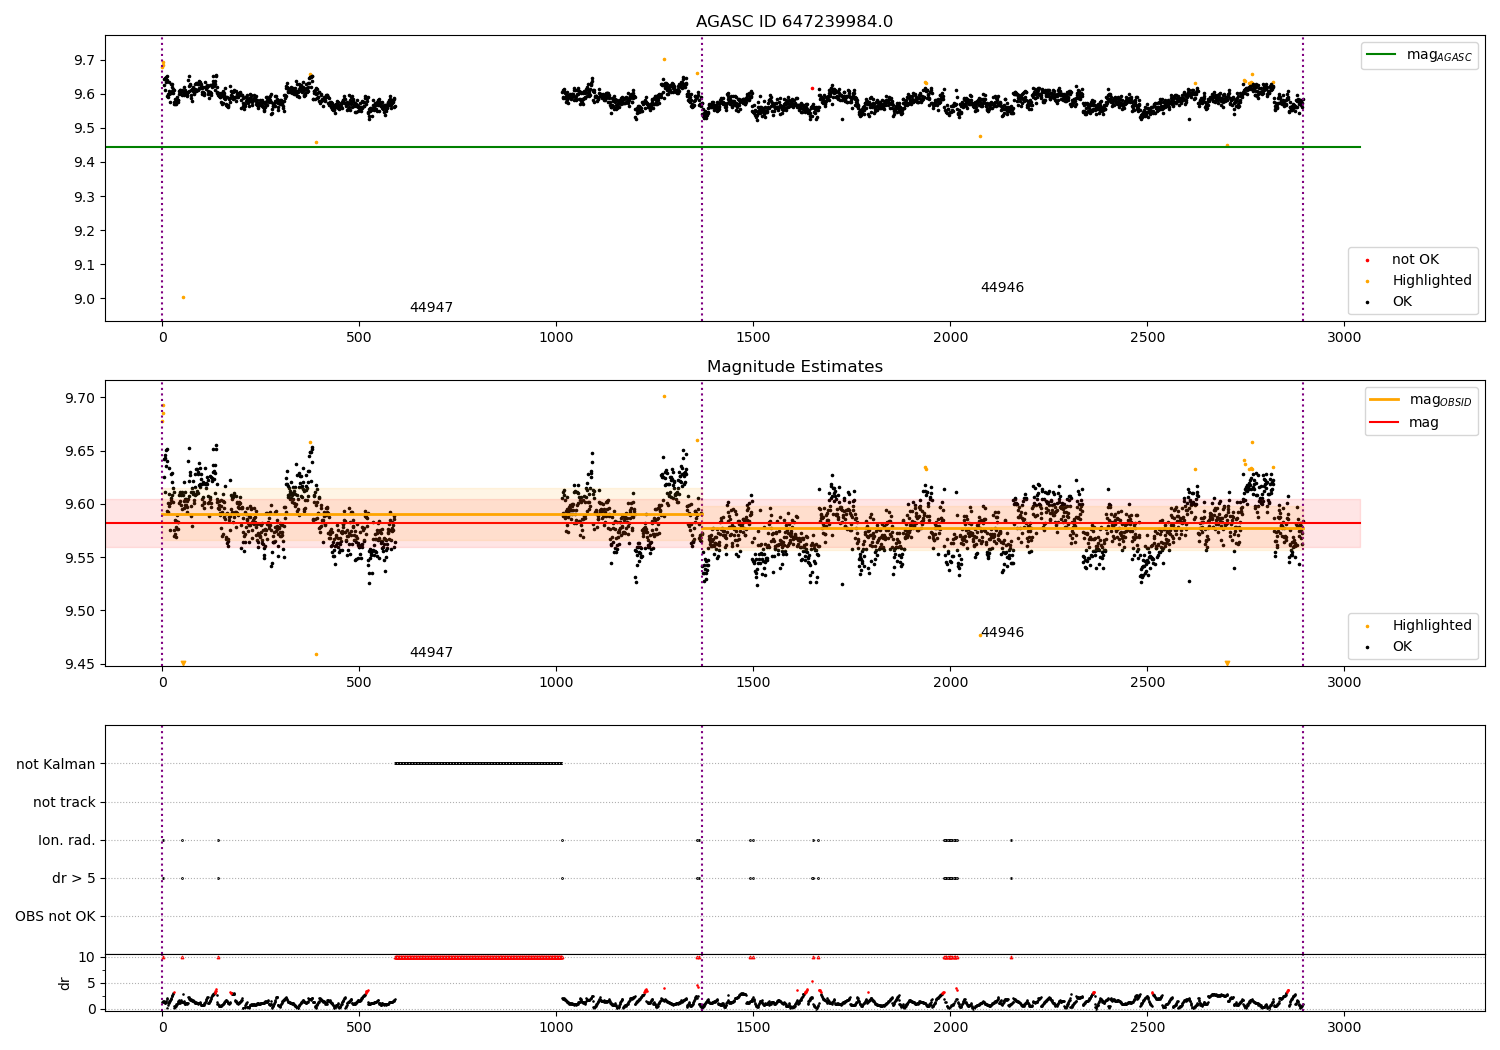Click the '2500' x-tick under Magnitude Estimates plot

coord(1147,682)
